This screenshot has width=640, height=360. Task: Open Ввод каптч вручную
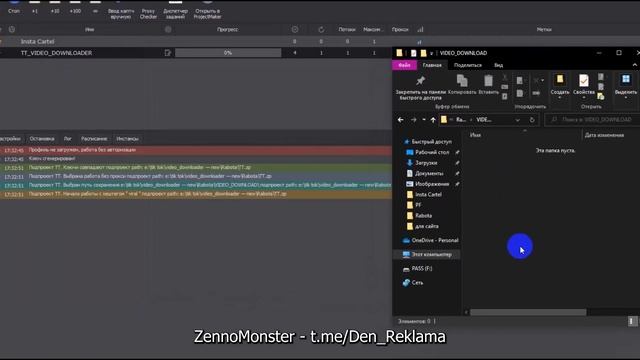[x=121, y=10]
